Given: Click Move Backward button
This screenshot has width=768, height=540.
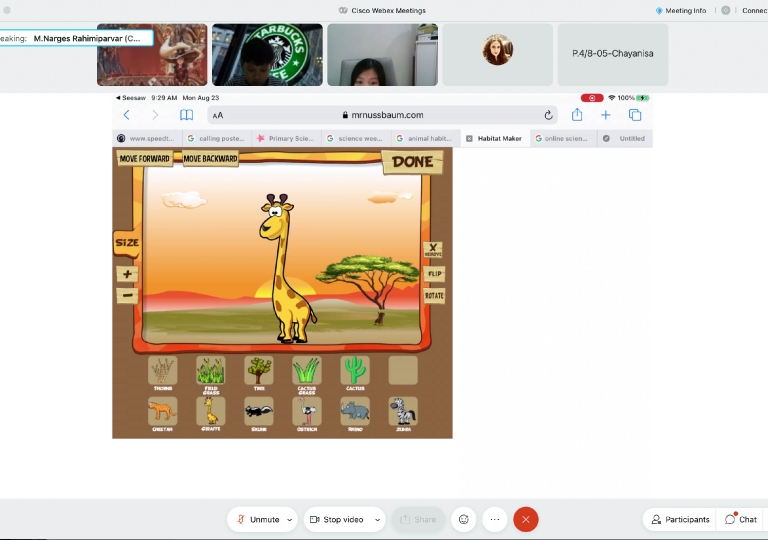Looking at the screenshot, I should click(210, 159).
